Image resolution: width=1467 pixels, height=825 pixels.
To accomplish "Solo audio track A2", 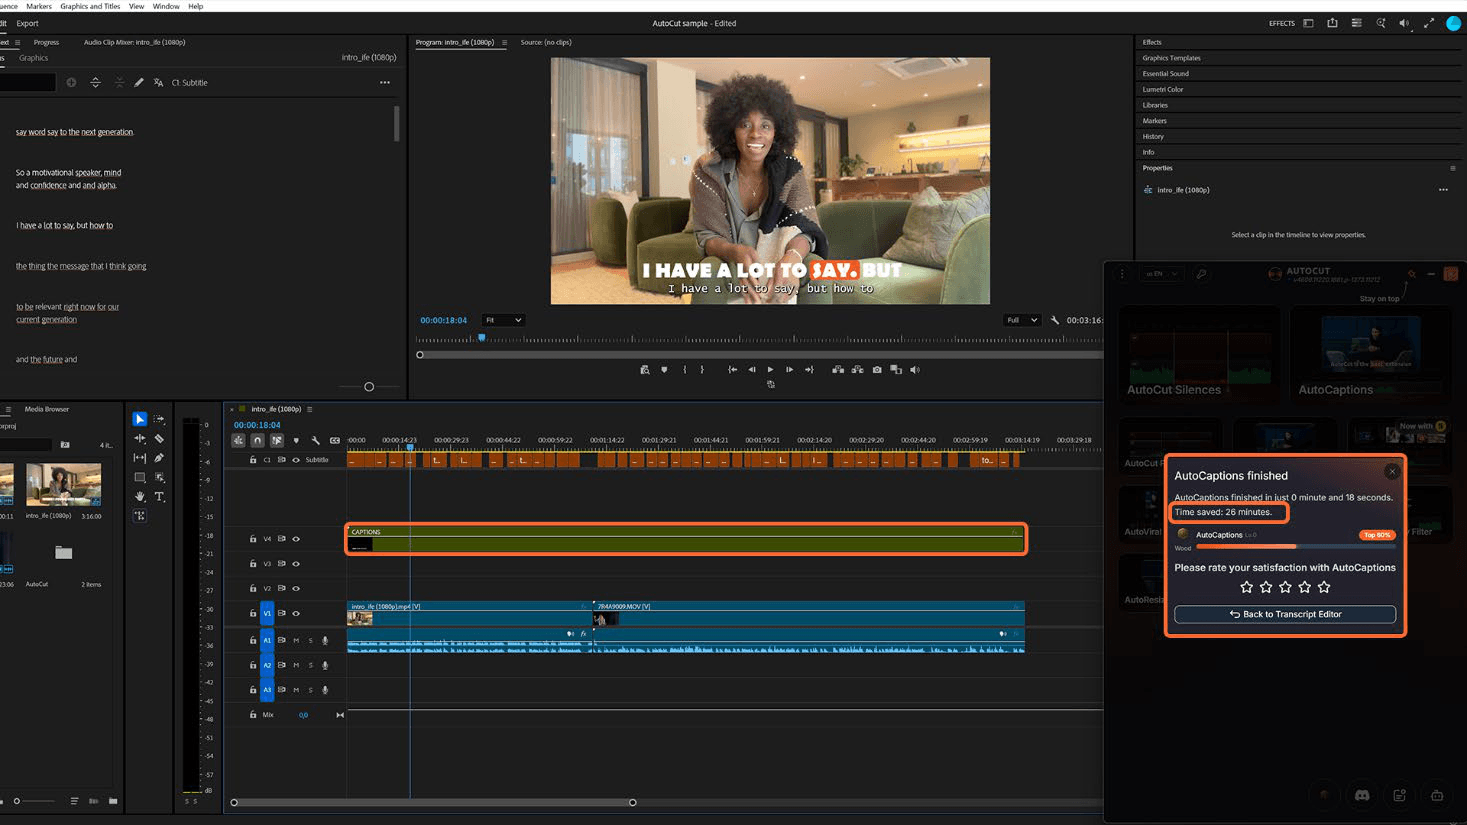I will point(310,665).
